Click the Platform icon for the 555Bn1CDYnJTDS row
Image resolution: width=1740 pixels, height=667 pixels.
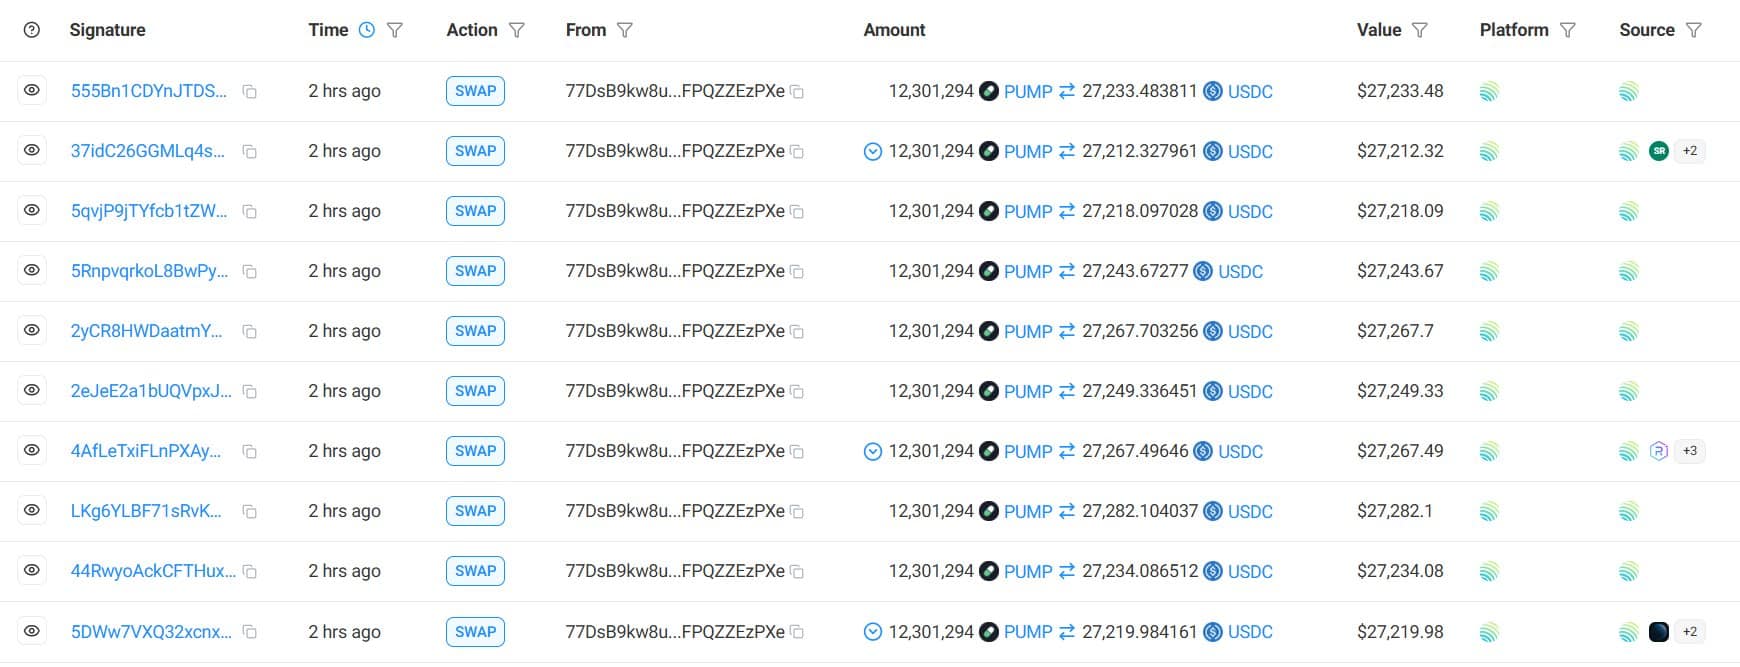pyautogui.click(x=1491, y=90)
